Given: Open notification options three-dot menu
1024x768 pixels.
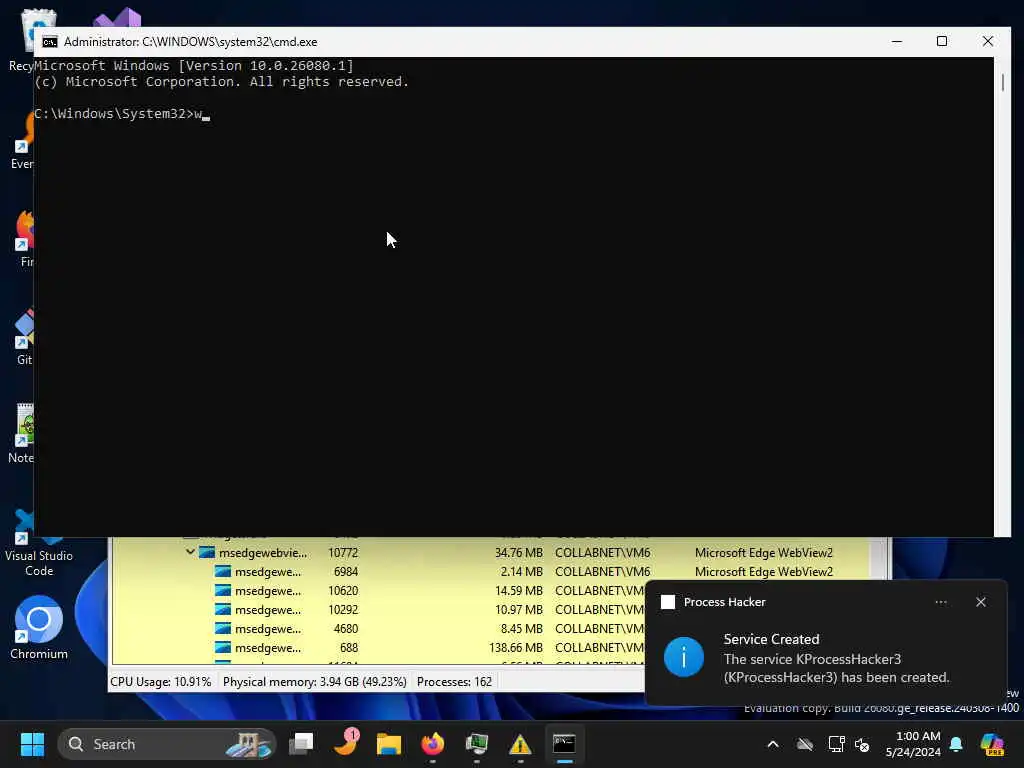Looking at the screenshot, I should click(940, 602).
